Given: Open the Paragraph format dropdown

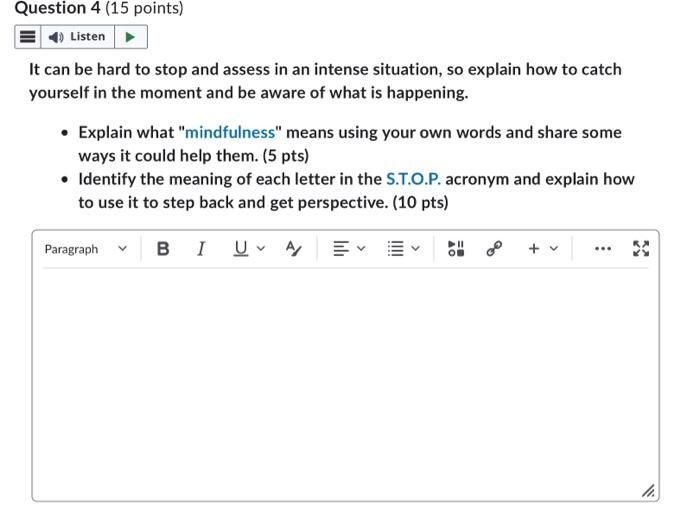Looking at the screenshot, I should coord(86,249).
